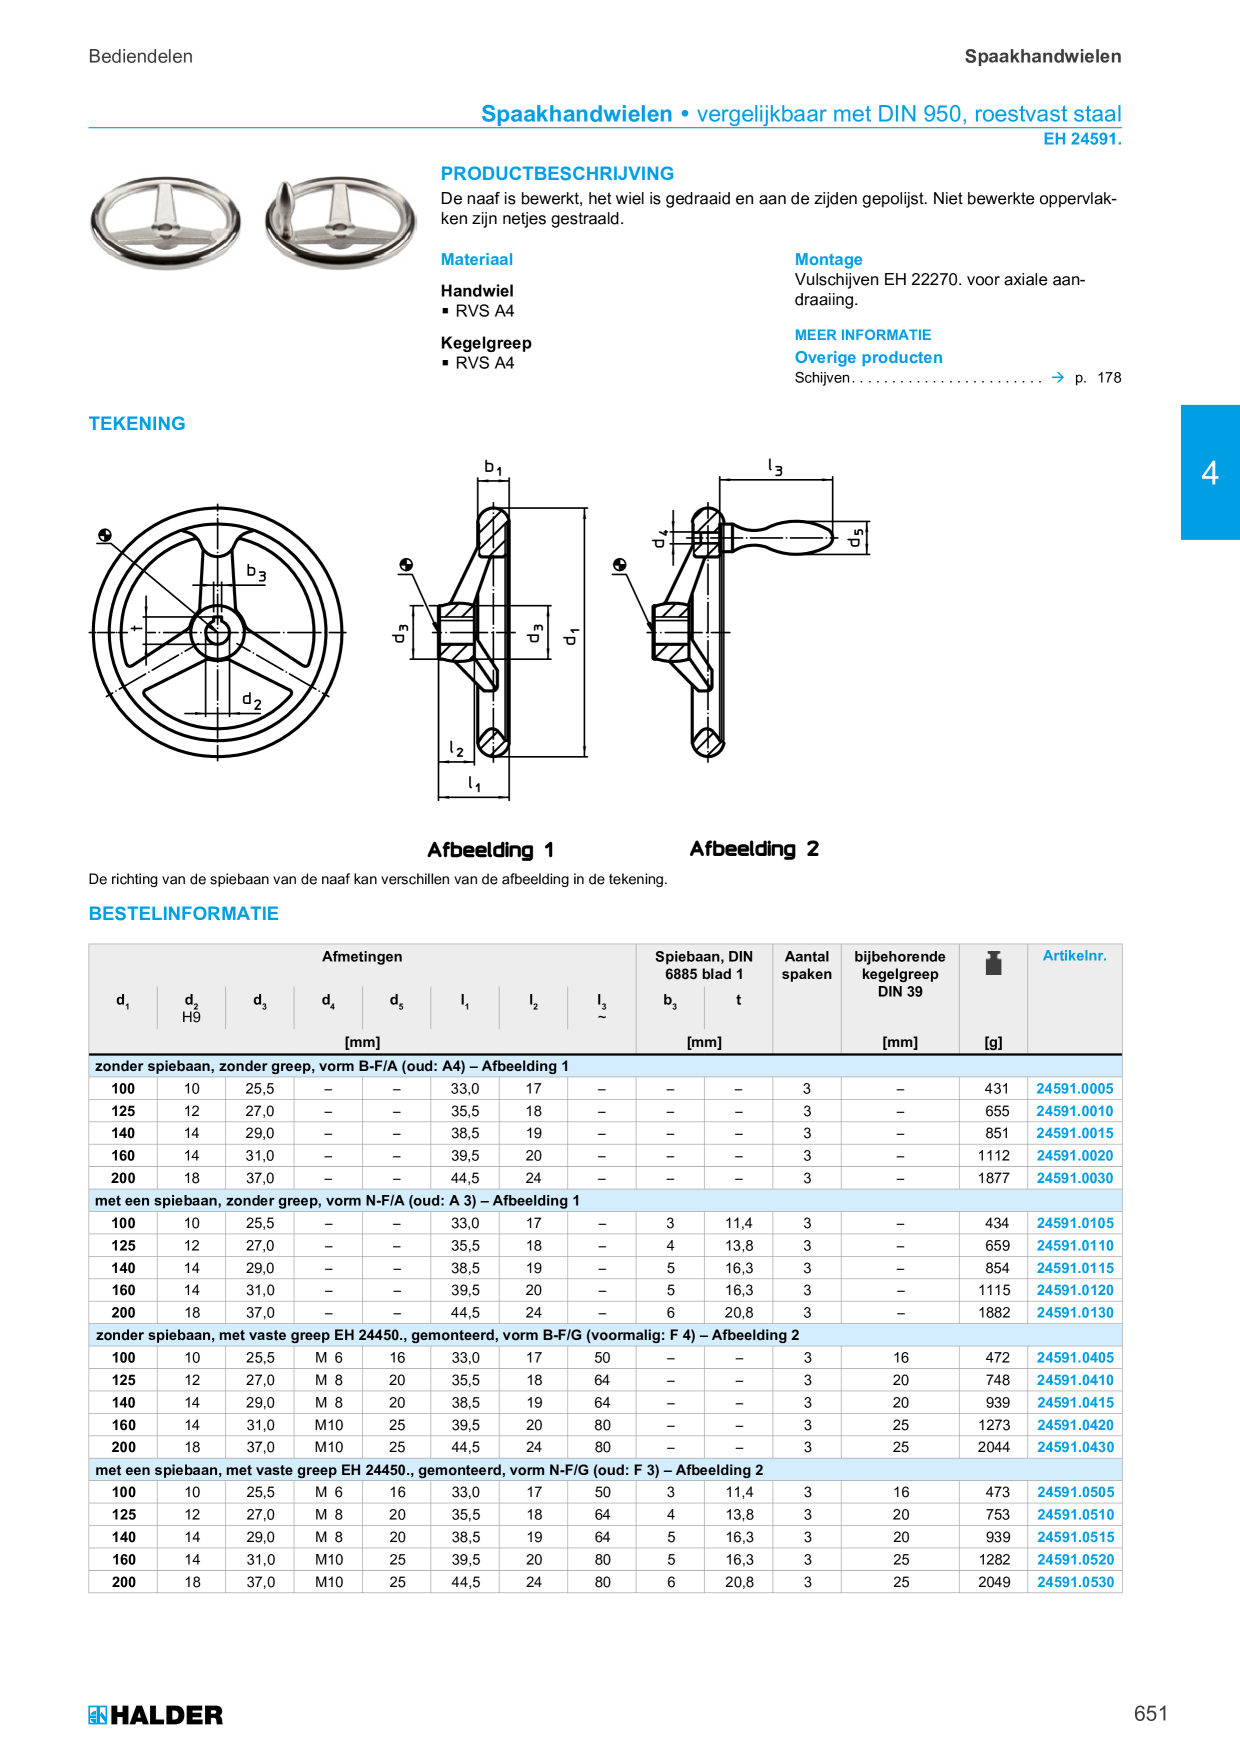Screen dimensions: 1240x1754
Task: Click the 'Artikelnr.' column header
Action: click(x=1074, y=956)
